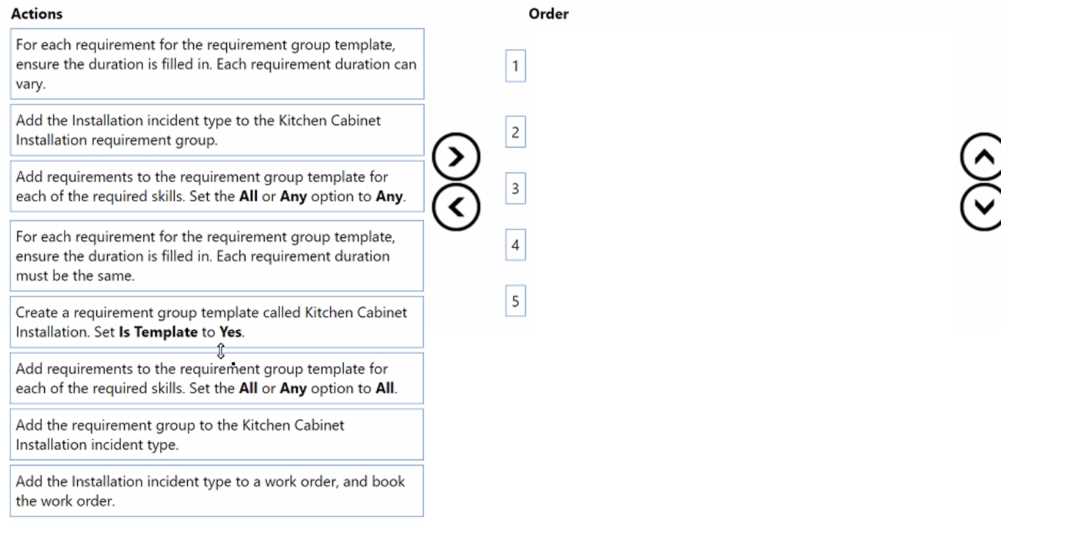1072x541 pixels.
Task: Select the add requirements action with option set to All
Action: [217, 378]
